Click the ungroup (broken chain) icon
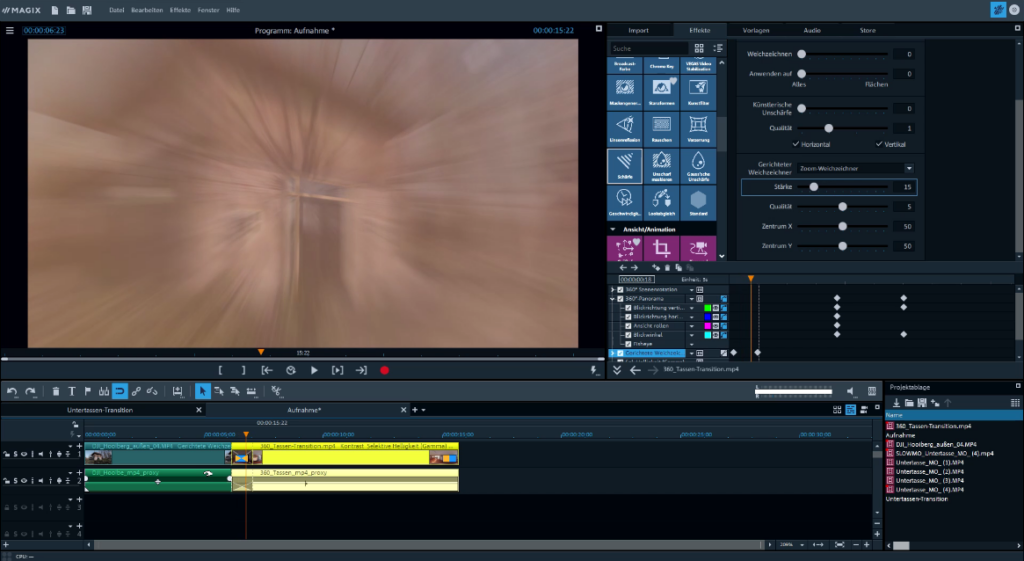Viewport: 1024px width, 561px height. click(152, 391)
